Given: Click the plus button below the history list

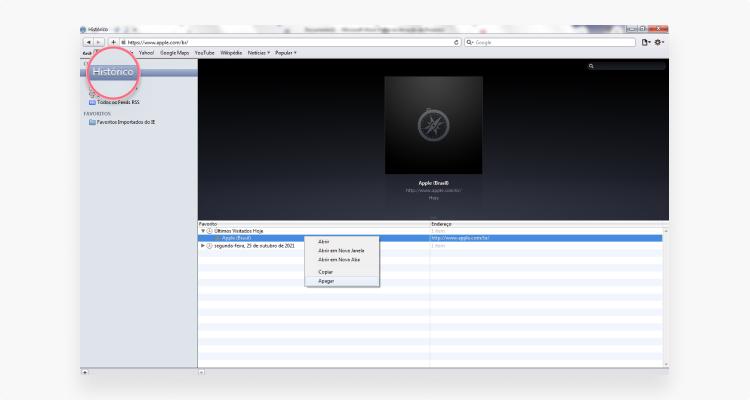Looking at the screenshot, I should [201, 372].
